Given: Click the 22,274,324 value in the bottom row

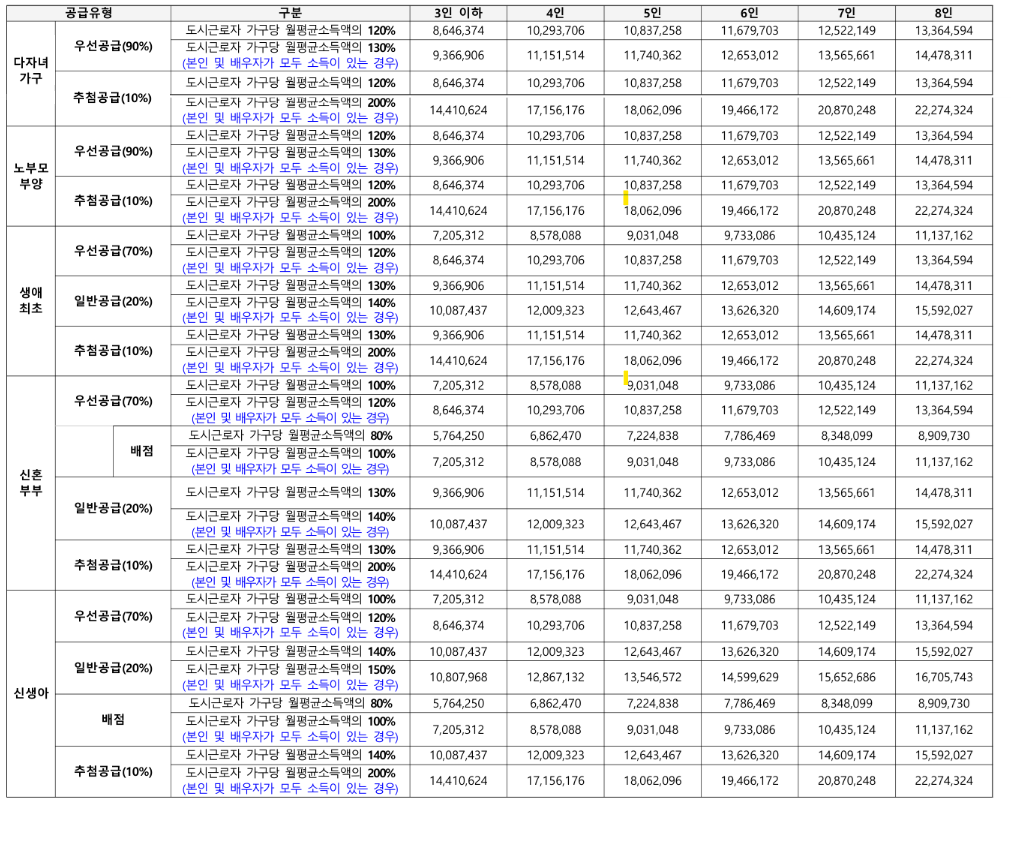Looking at the screenshot, I should coord(942,780).
